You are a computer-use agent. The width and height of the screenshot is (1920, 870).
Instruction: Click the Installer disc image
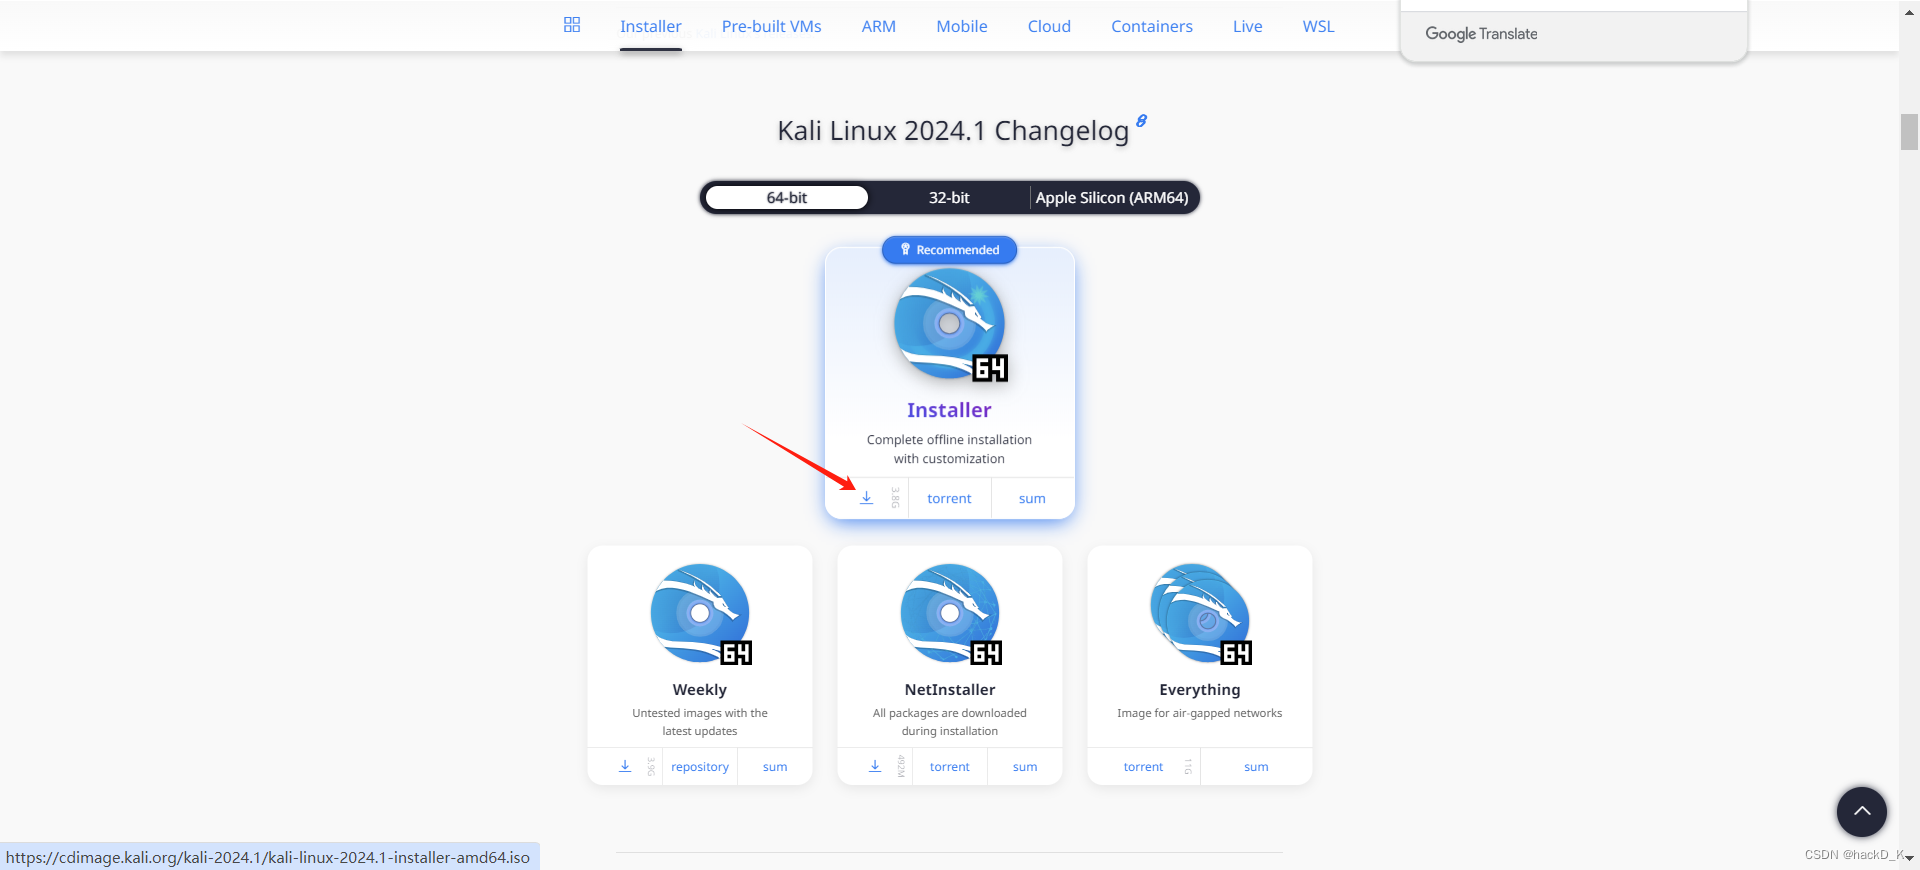pyautogui.click(x=950, y=325)
